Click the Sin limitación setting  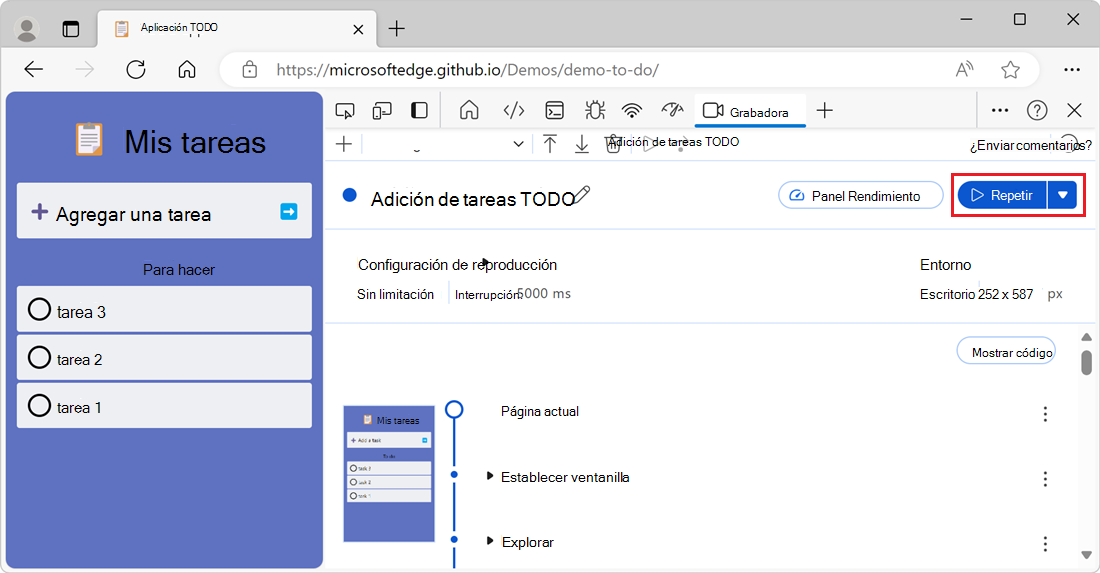(x=396, y=295)
